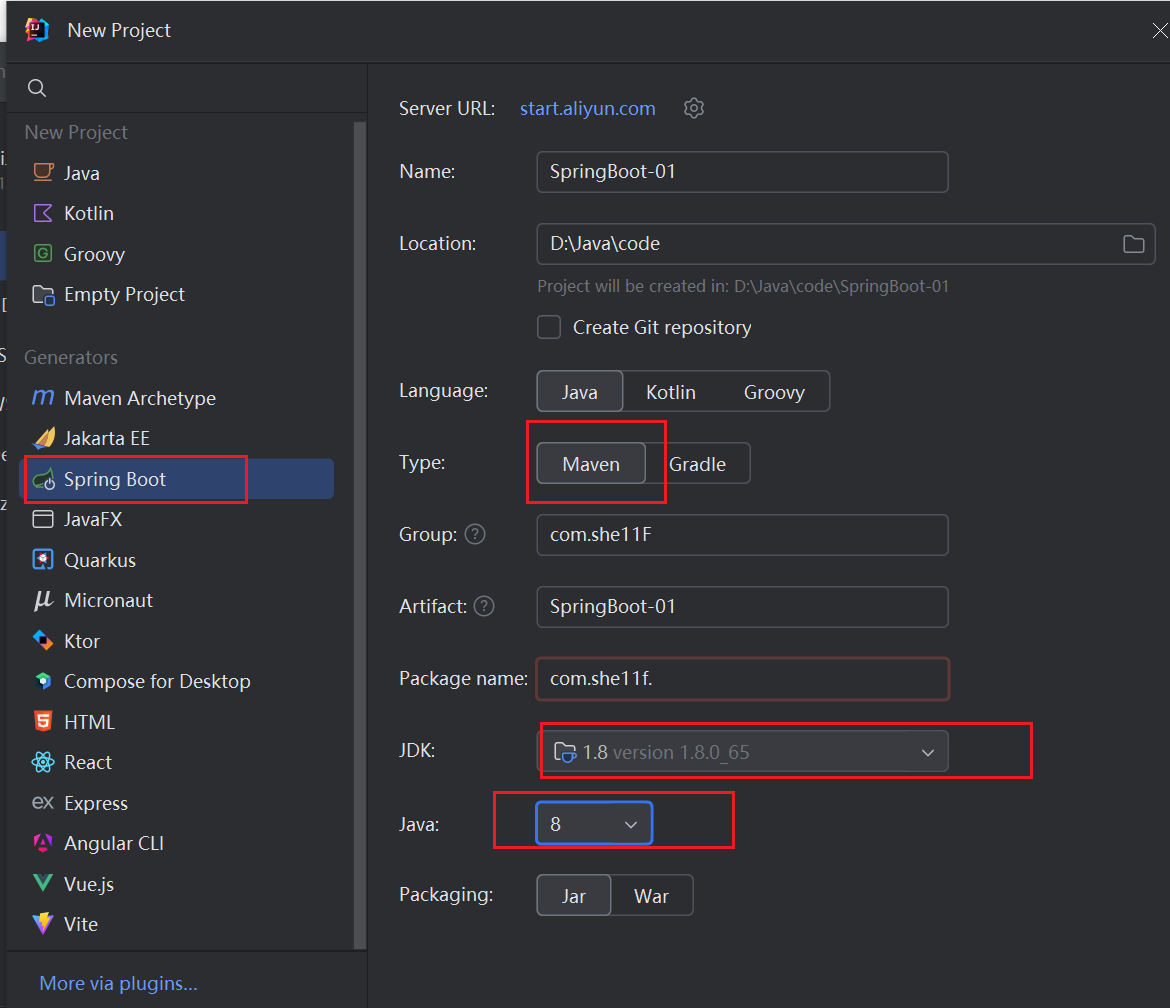Enable Create Git repository checkbox
Screen dimensions: 1170x1008
pos(549,327)
